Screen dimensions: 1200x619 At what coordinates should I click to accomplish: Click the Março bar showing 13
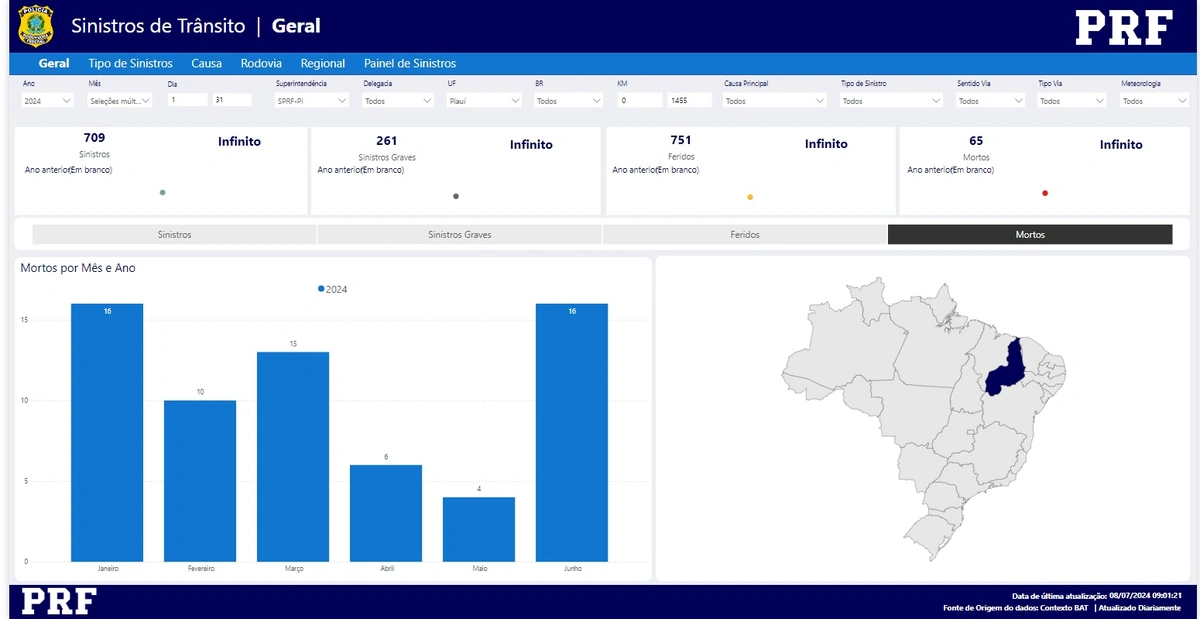click(x=293, y=456)
